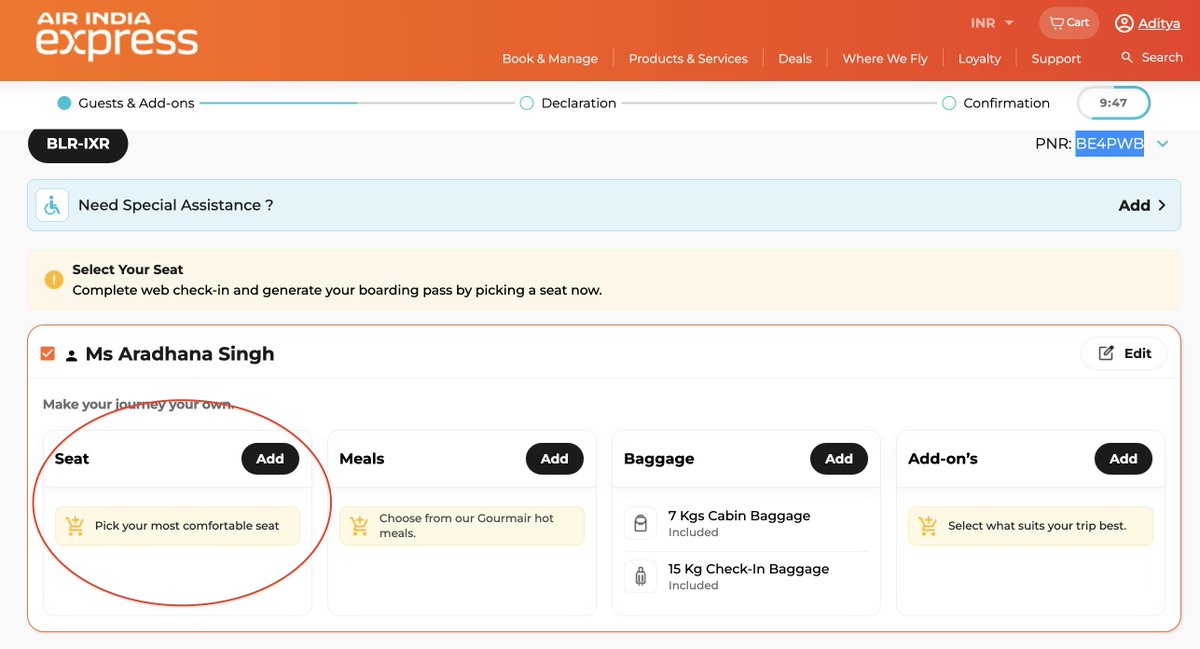Click the Search magnifier icon
1200x649 pixels.
click(1127, 57)
